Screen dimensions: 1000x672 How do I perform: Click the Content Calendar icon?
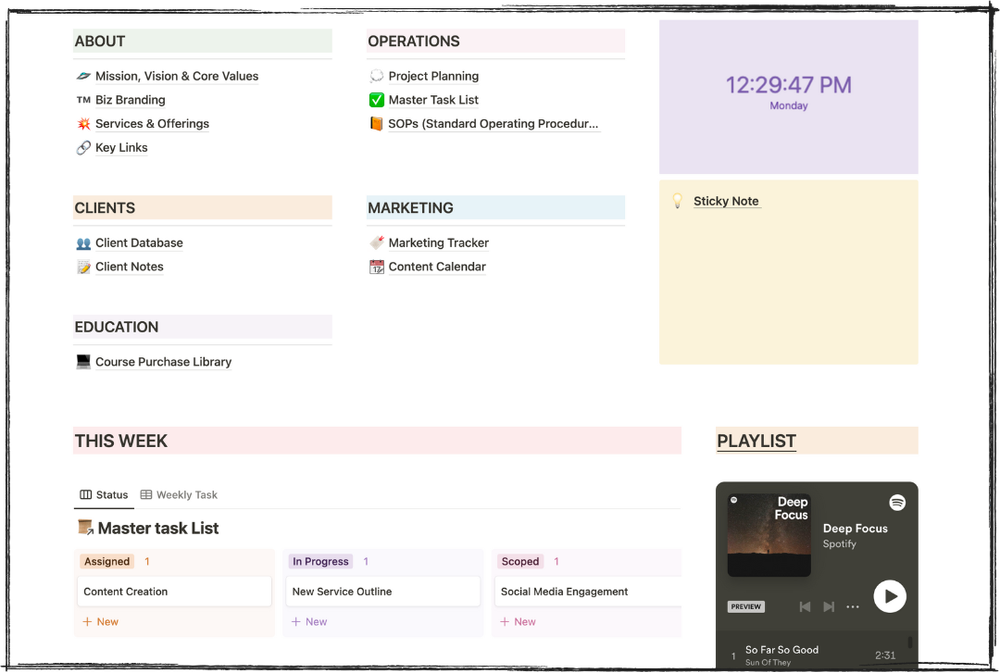tap(377, 266)
